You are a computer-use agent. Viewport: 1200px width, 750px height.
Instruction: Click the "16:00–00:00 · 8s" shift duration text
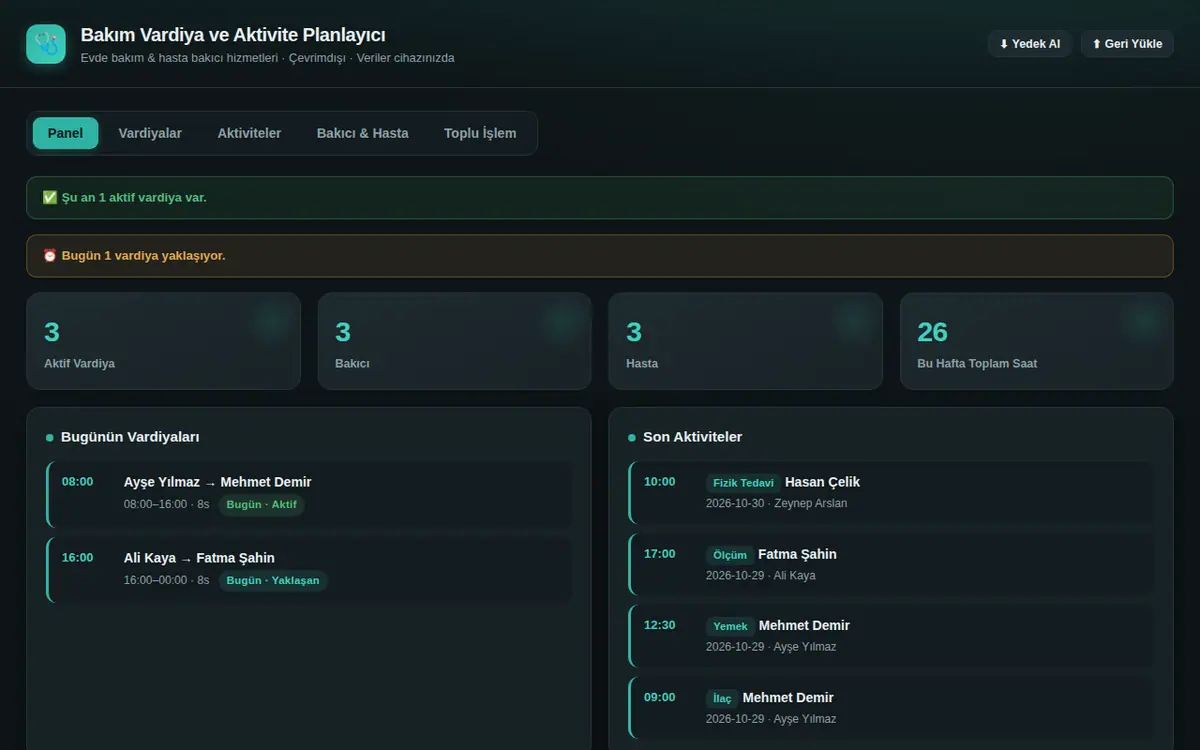point(167,581)
